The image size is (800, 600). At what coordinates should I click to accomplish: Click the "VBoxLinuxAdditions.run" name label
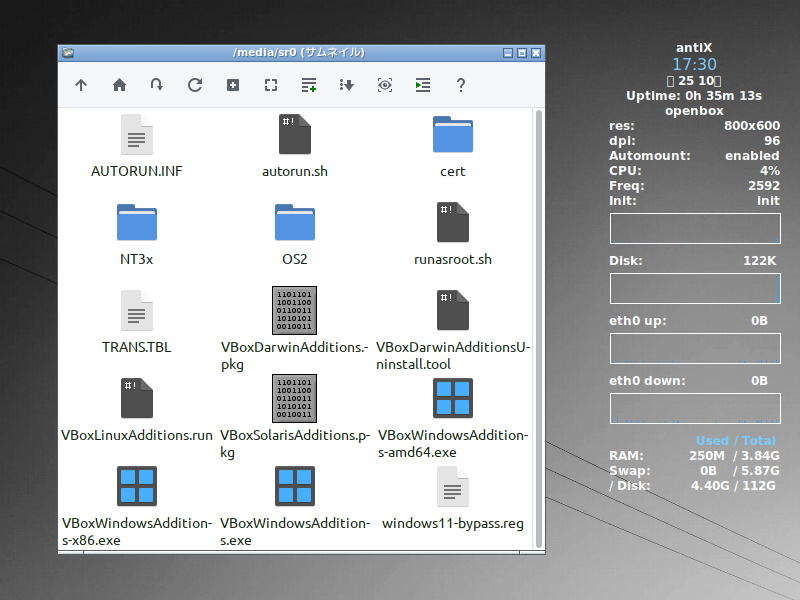pyautogui.click(x=137, y=435)
